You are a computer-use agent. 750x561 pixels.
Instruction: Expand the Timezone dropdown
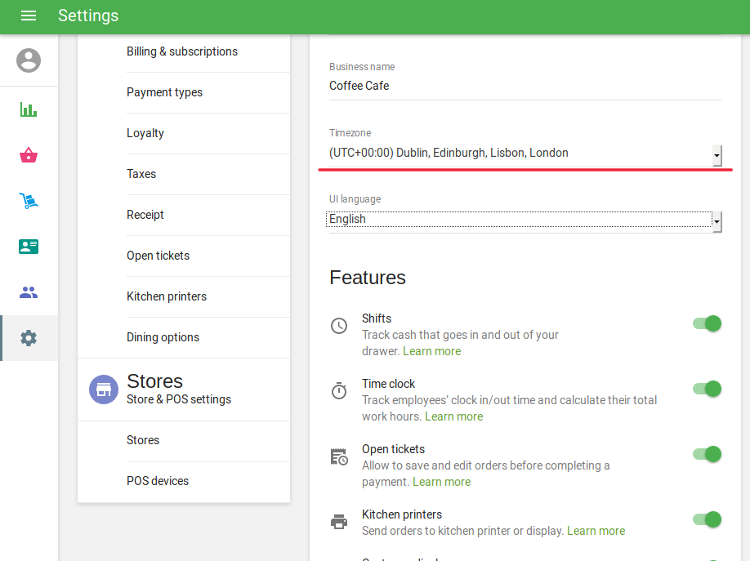525,154
